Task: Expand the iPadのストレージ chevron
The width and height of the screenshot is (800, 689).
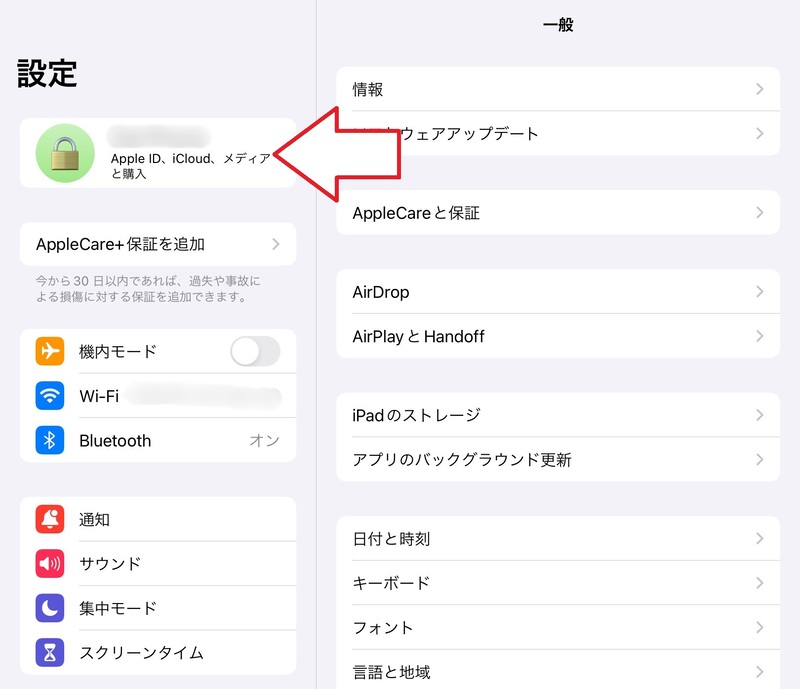Action: pyautogui.click(x=760, y=415)
